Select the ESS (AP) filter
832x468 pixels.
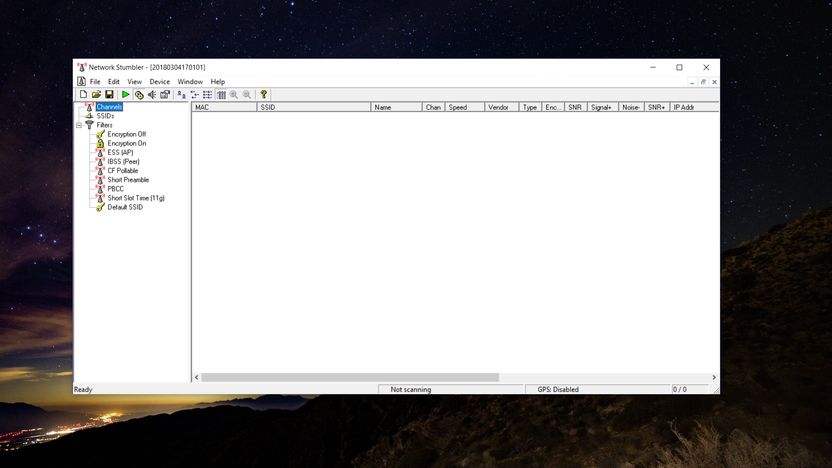(x=120, y=152)
